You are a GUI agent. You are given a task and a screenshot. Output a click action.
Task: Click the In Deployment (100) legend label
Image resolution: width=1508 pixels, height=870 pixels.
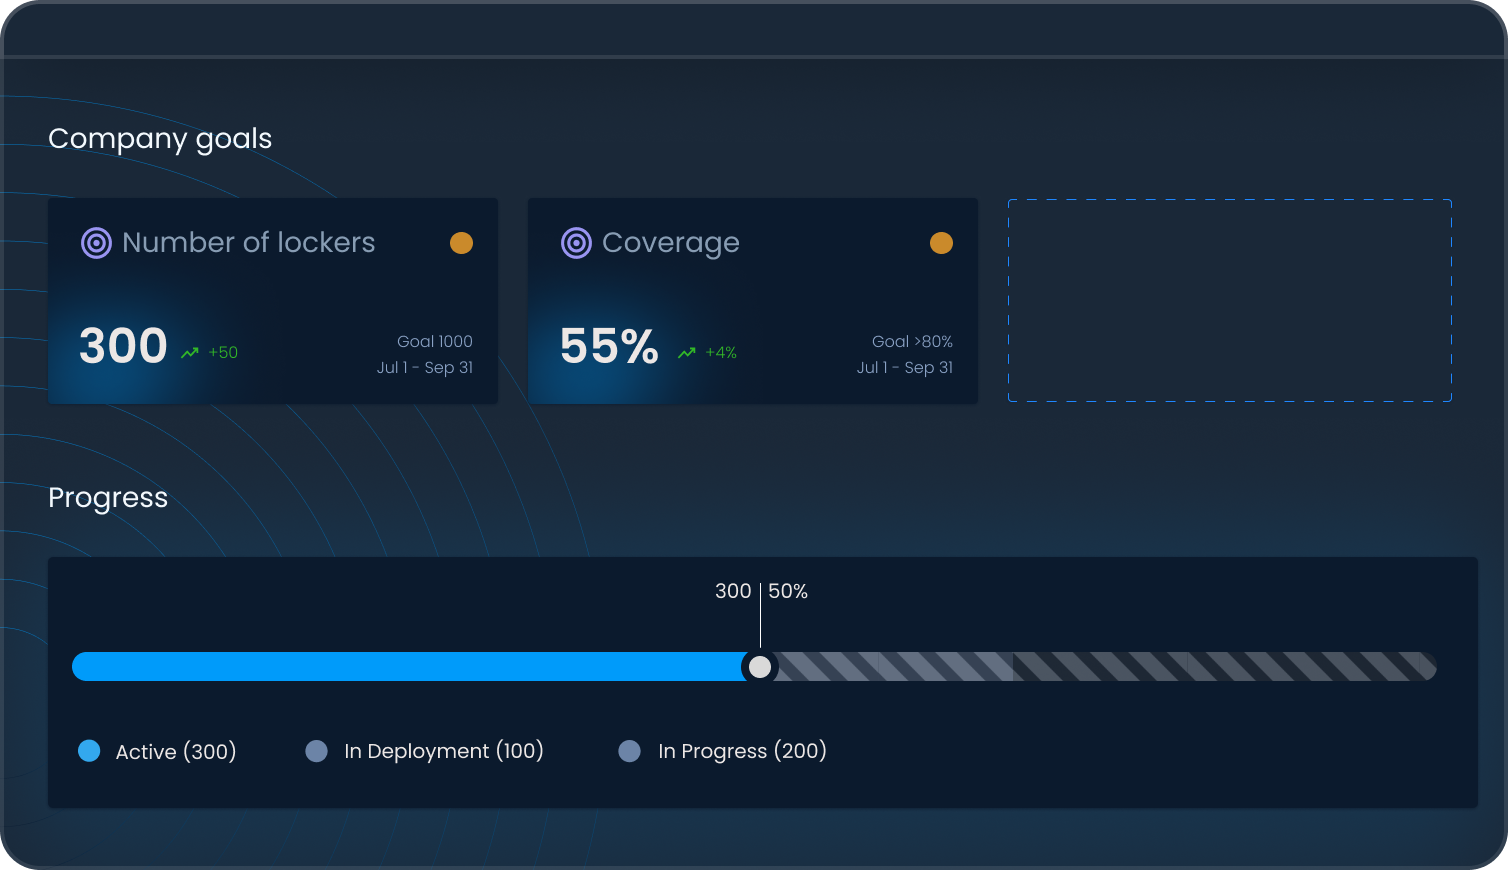click(x=444, y=751)
